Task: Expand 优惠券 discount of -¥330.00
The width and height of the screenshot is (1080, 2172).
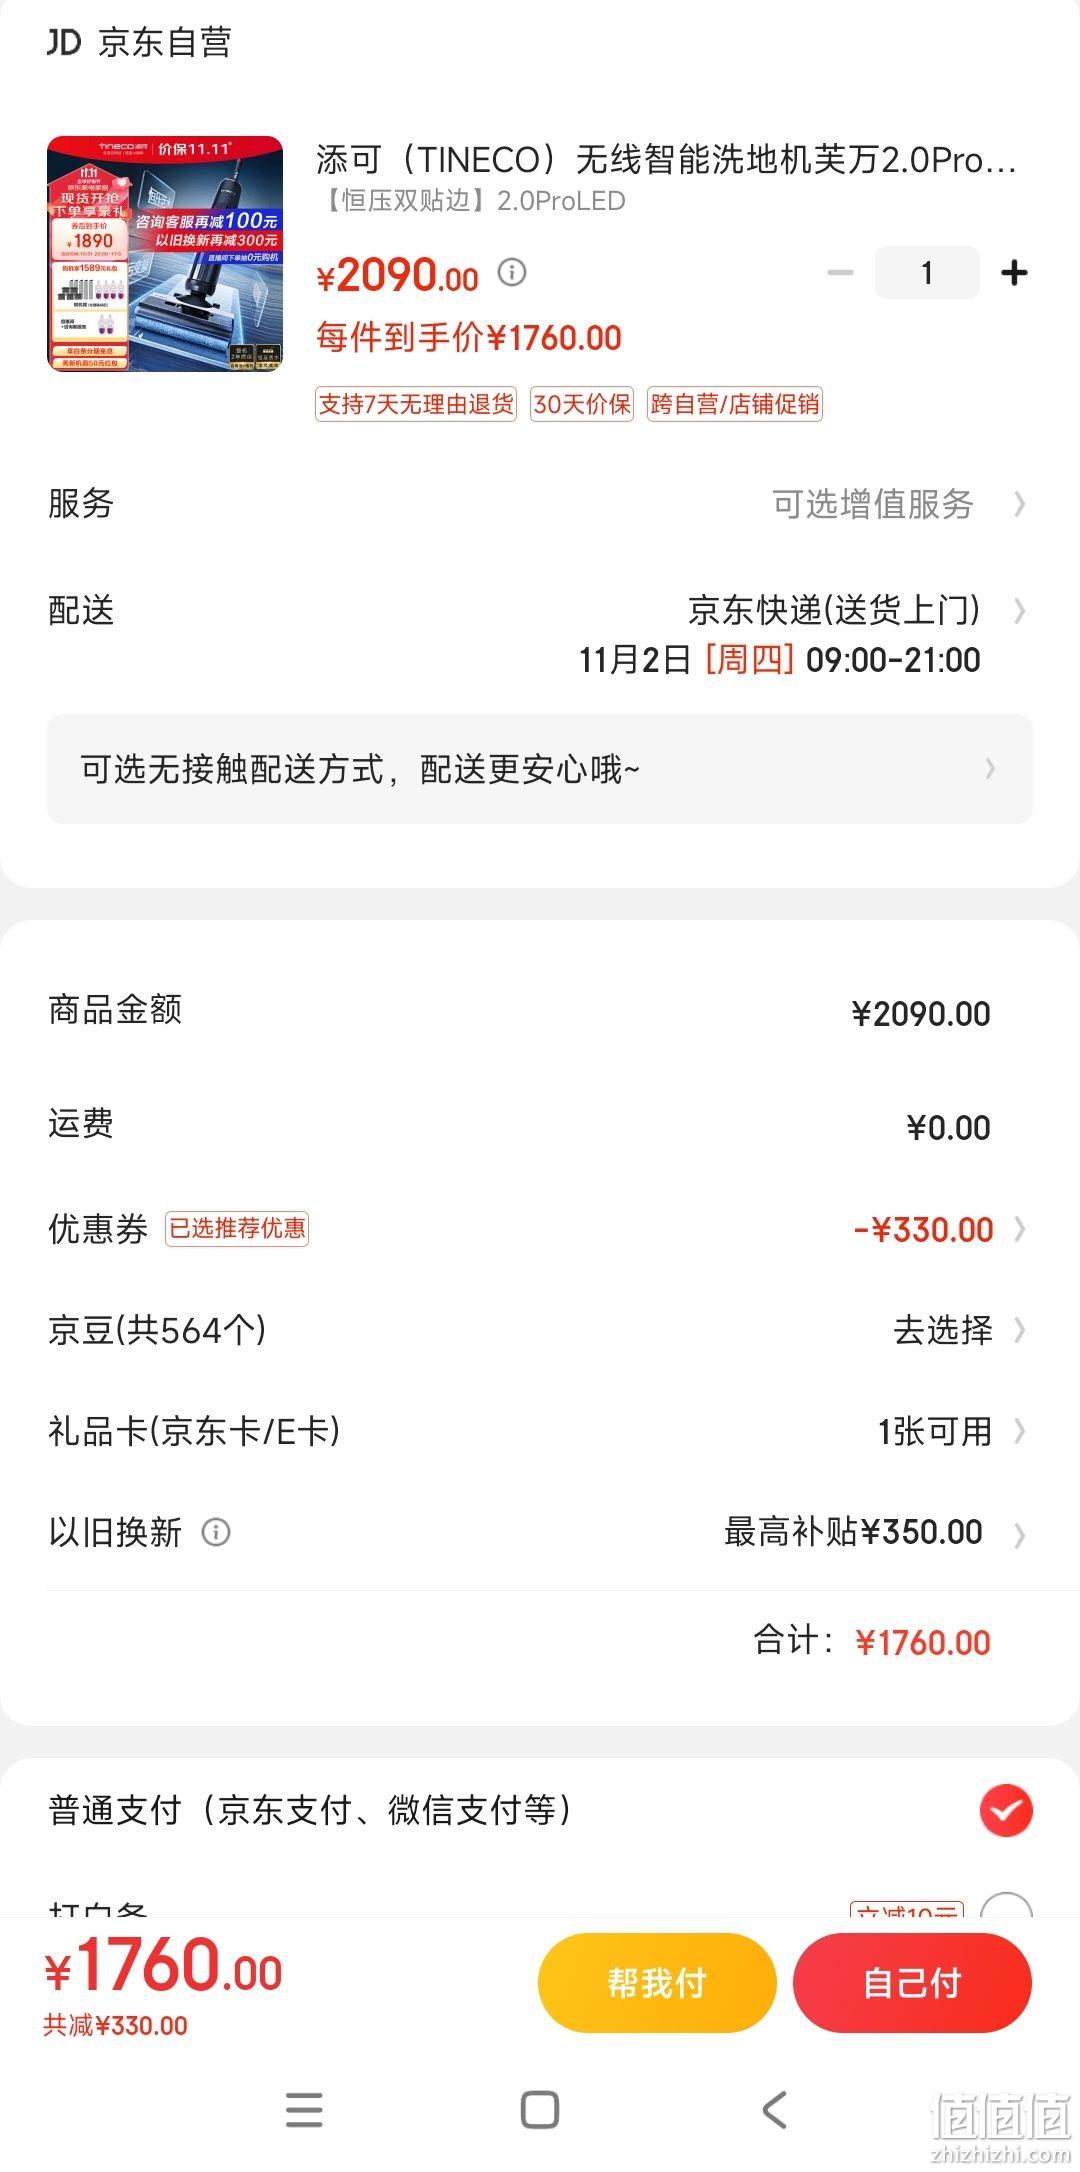Action: [x=540, y=1228]
